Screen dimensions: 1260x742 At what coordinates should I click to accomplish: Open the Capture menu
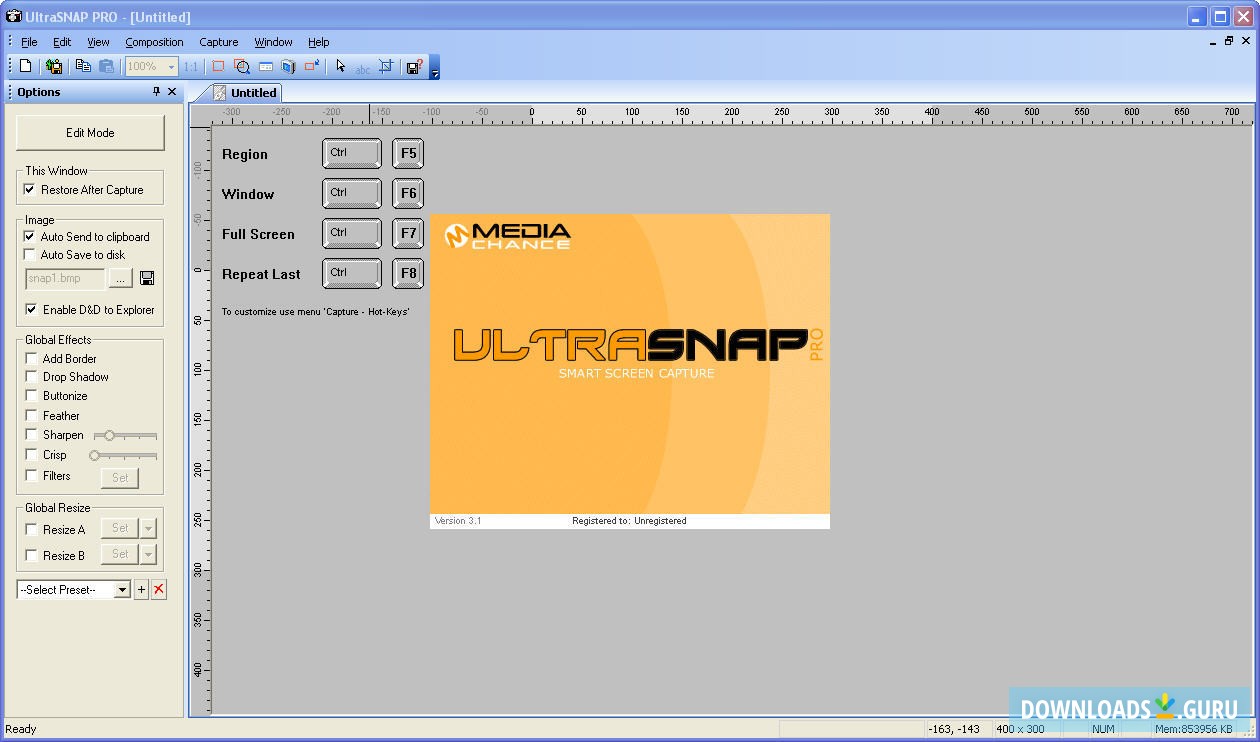pyautogui.click(x=218, y=42)
